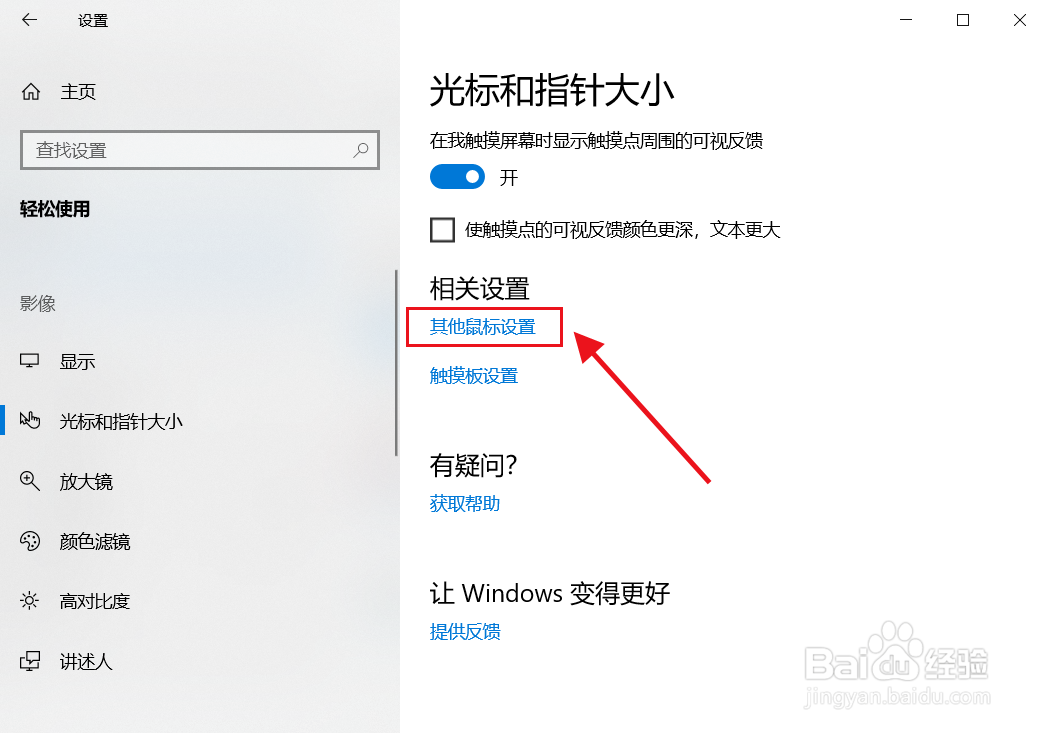Open the 其他鼠标设置 link
The image size is (1049, 733).
pos(482,326)
